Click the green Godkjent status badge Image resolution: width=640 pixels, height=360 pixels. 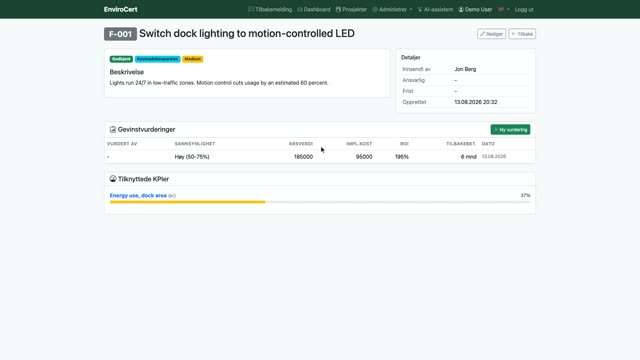pyautogui.click(x=121, y=59)
